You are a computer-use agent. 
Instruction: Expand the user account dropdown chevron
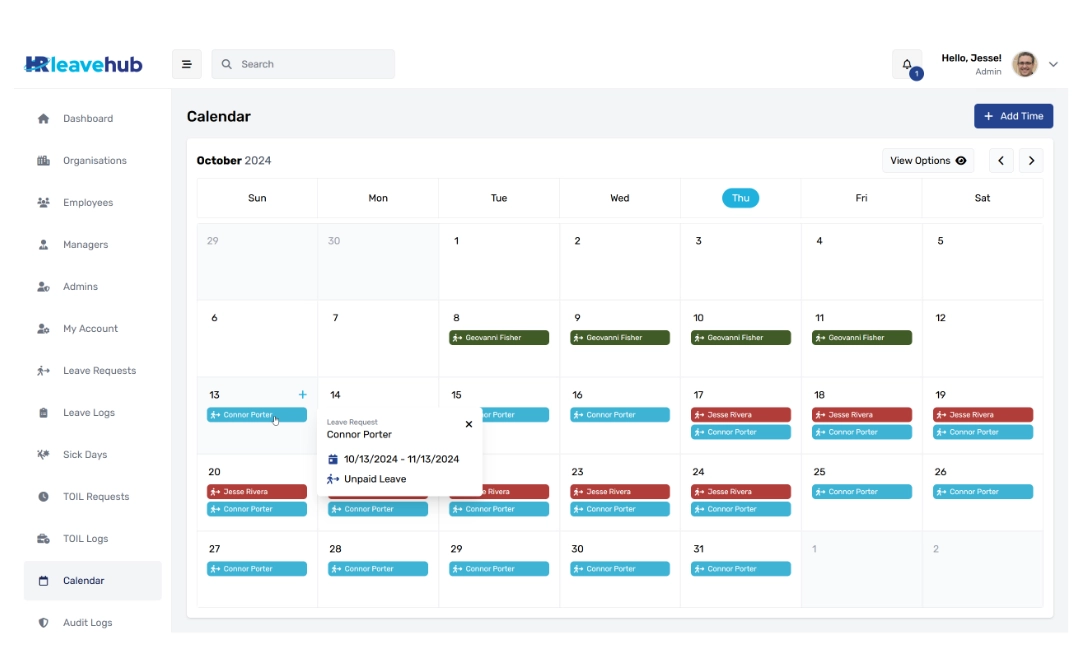(1053, 64)
